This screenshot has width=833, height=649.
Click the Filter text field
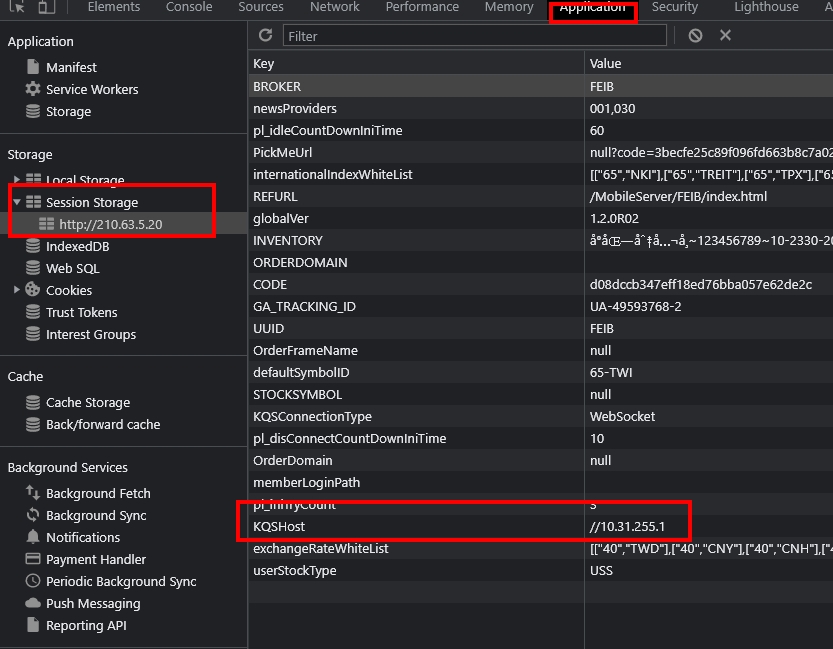[474, 35]
